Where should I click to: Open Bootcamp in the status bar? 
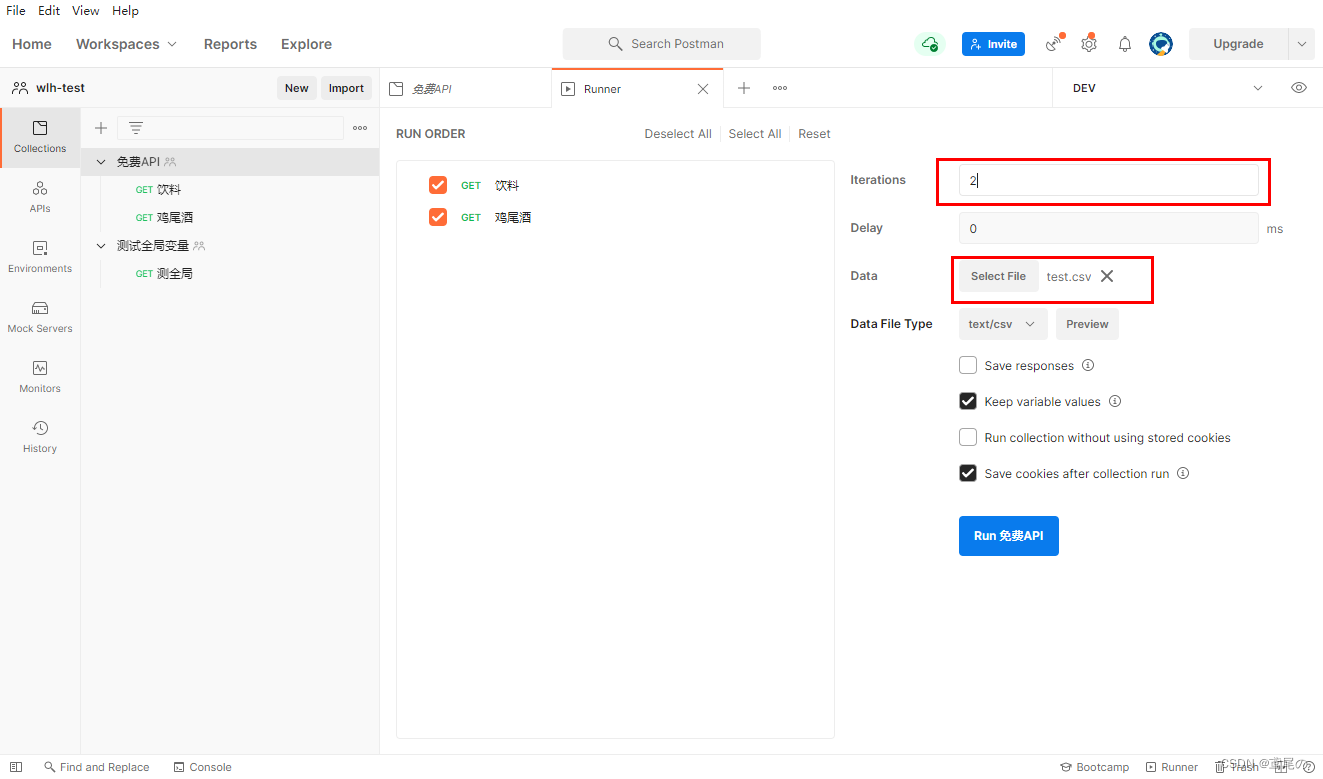pos(1094,767)
